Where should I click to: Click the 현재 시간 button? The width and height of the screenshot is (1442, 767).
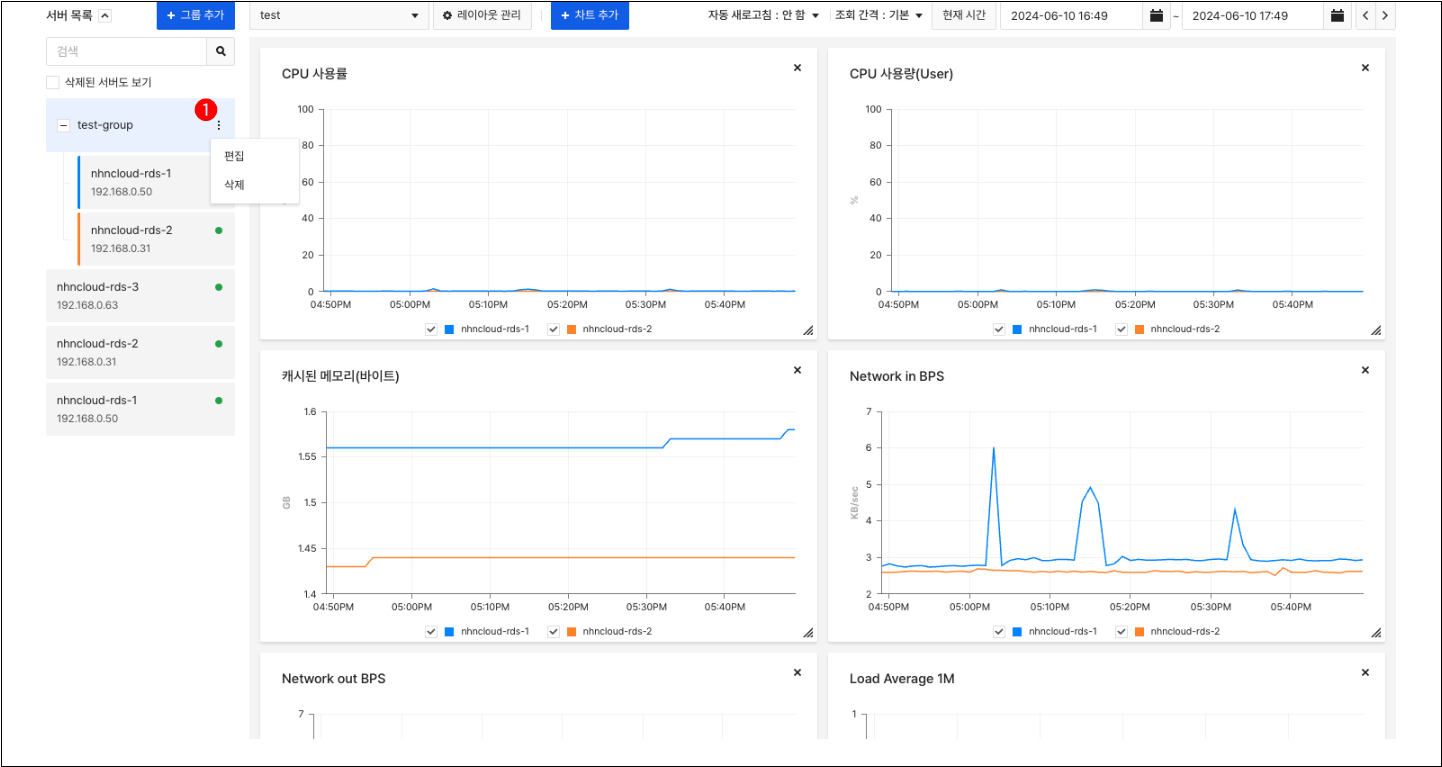[964, 16]
